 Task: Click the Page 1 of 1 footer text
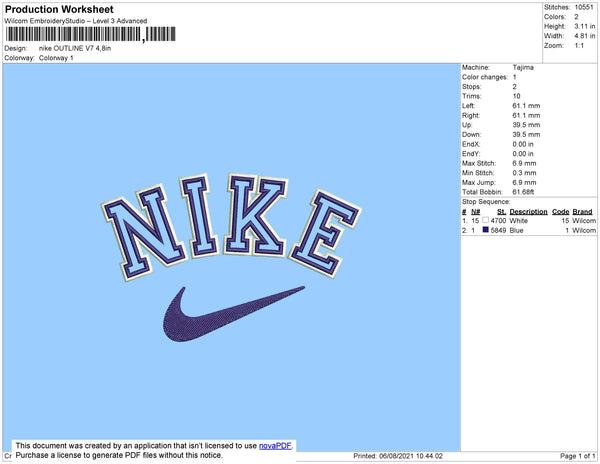coord(578,456)
